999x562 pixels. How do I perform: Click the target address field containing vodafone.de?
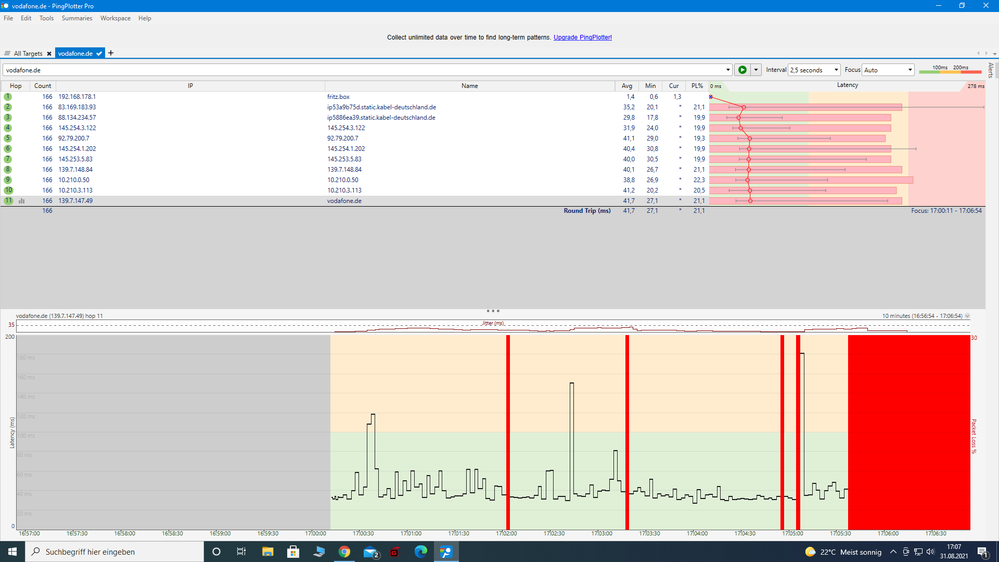point(363,70)
